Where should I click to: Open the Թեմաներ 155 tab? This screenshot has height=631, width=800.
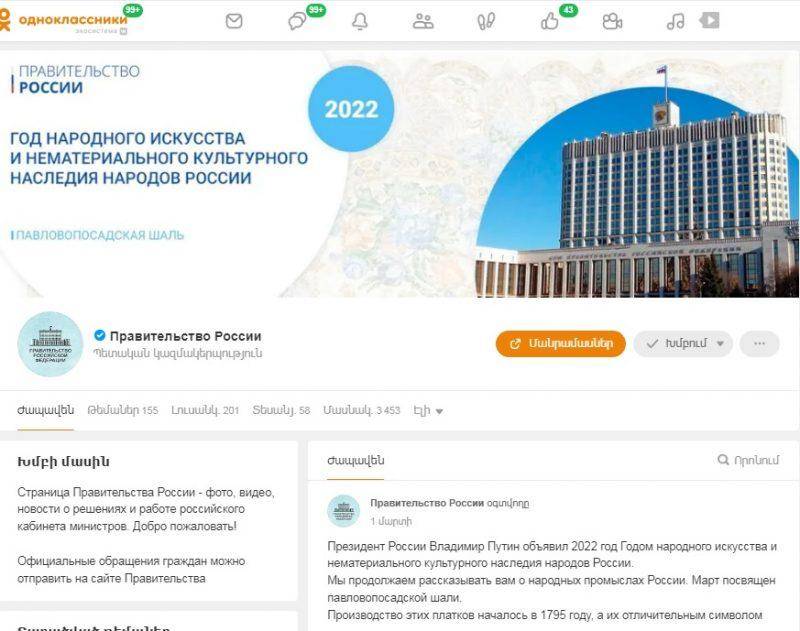pos(122,410)
